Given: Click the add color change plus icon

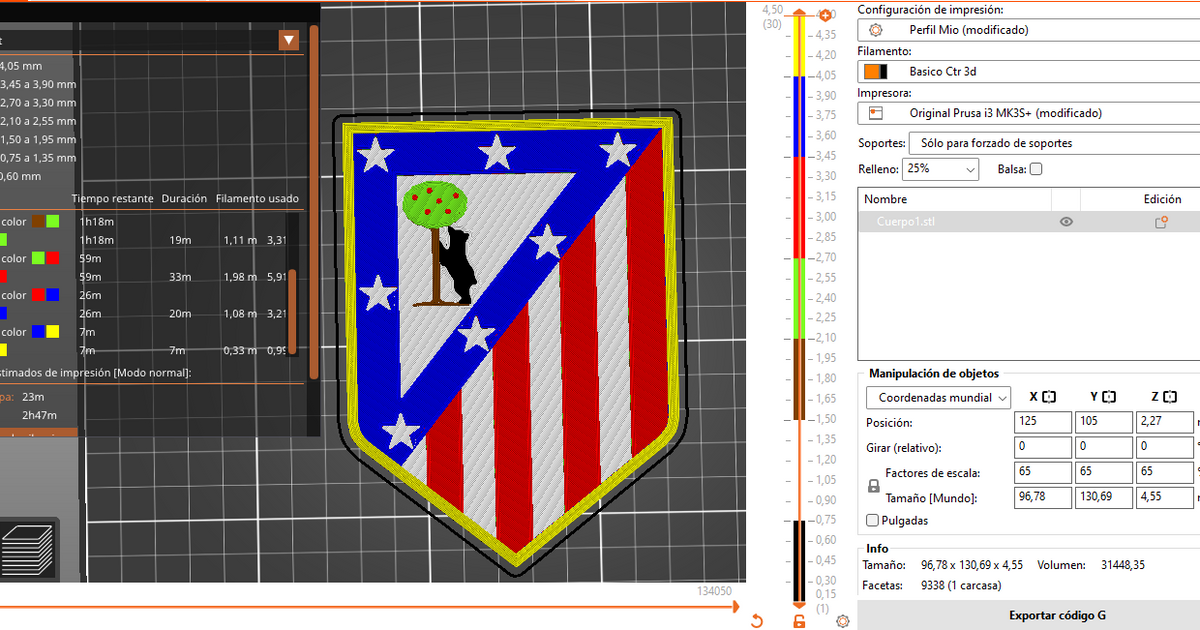Looking at the screenshot, I should (825, 15).
